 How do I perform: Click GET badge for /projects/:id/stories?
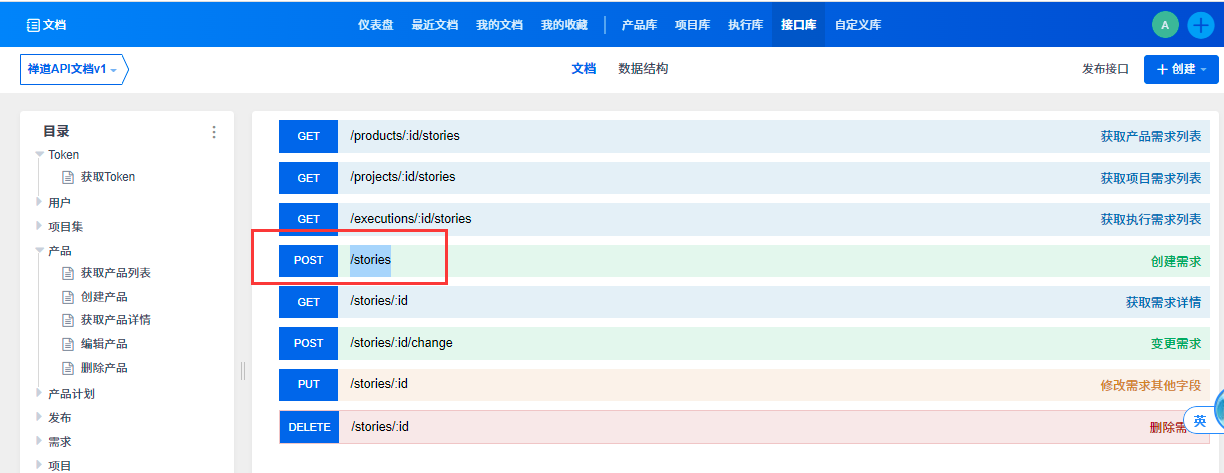click(x=309, y=177)
